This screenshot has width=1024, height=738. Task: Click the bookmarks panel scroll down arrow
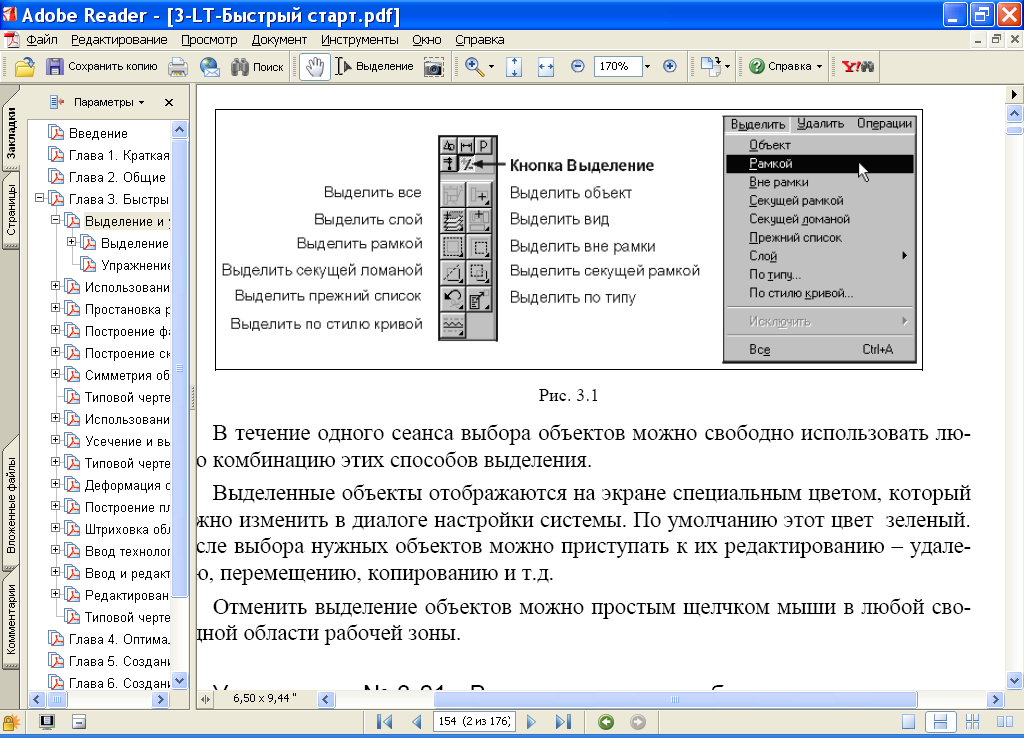(180, 681)
